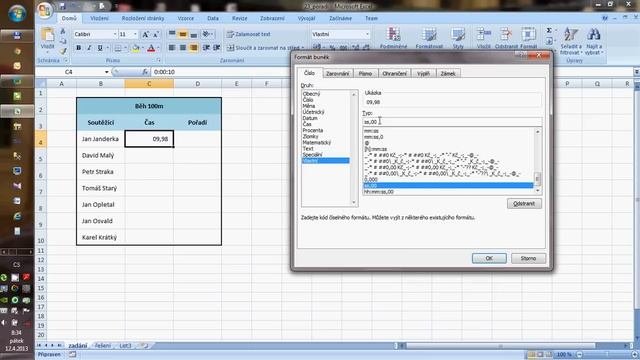The image size is (640, 360).
Task: Open the Fill Color dropdown arrow
Action: click(142, 48)
